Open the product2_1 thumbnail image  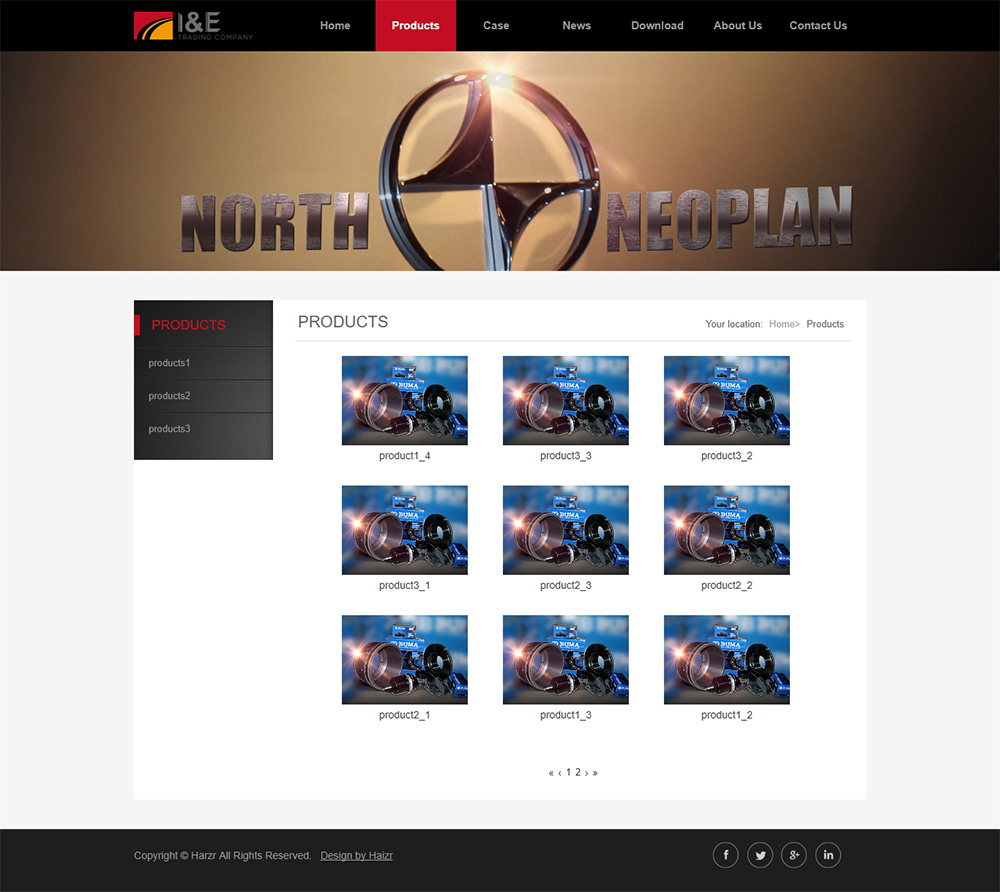point(404,660)
